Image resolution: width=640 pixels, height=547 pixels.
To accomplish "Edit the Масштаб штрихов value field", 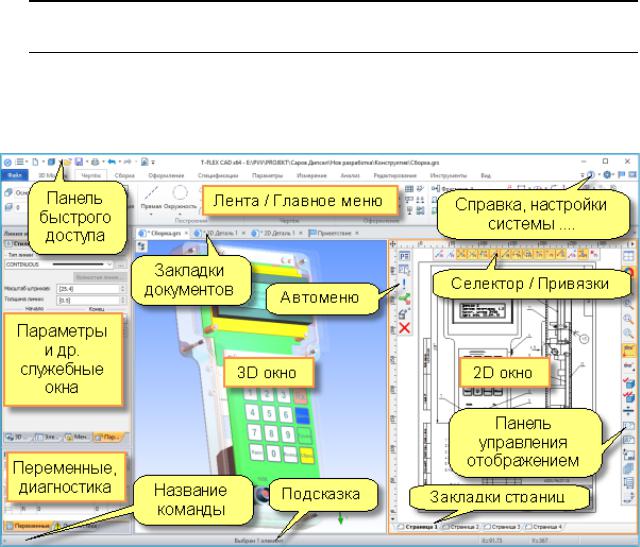I will (x=88, y=289).
